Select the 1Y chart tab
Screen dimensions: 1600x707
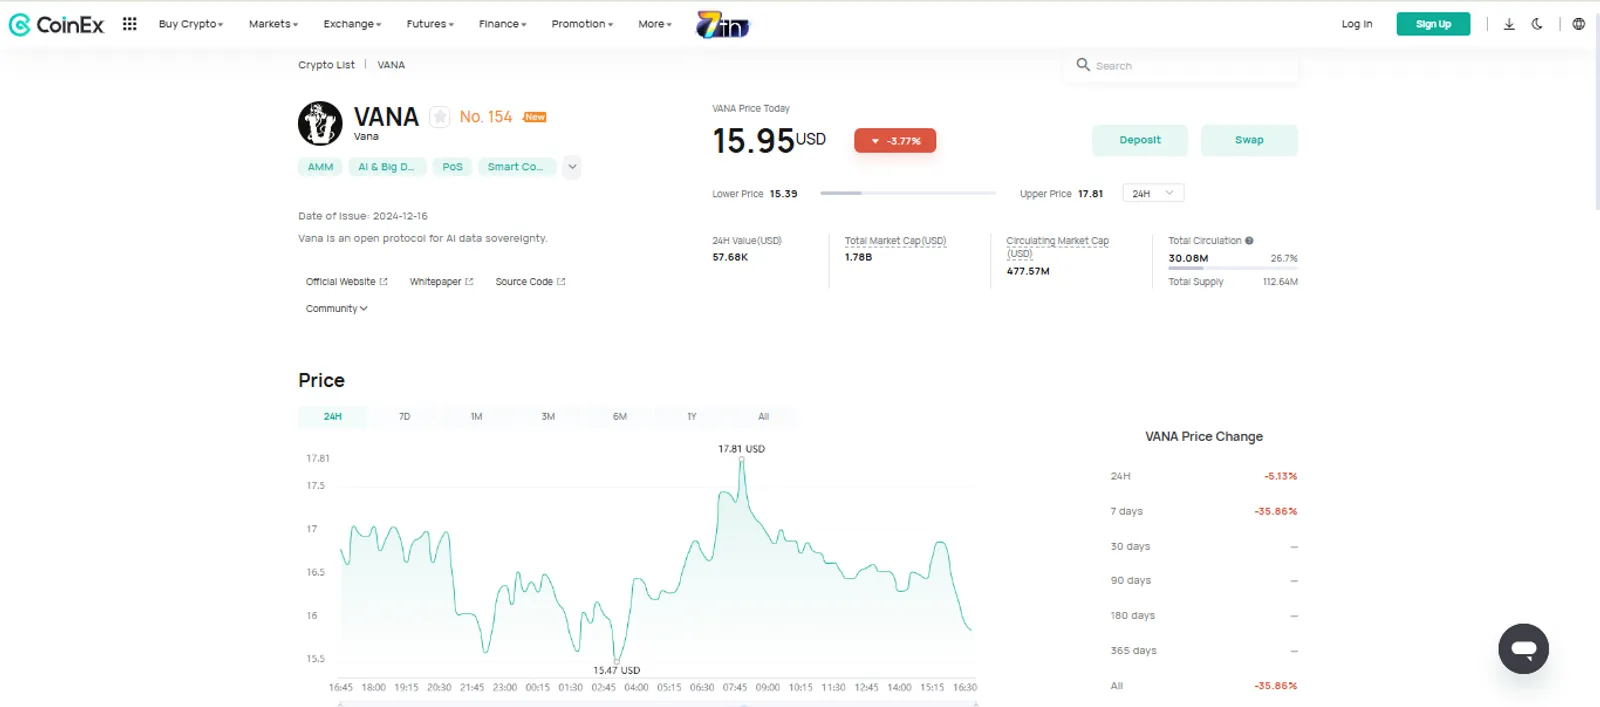pos(692,416)
